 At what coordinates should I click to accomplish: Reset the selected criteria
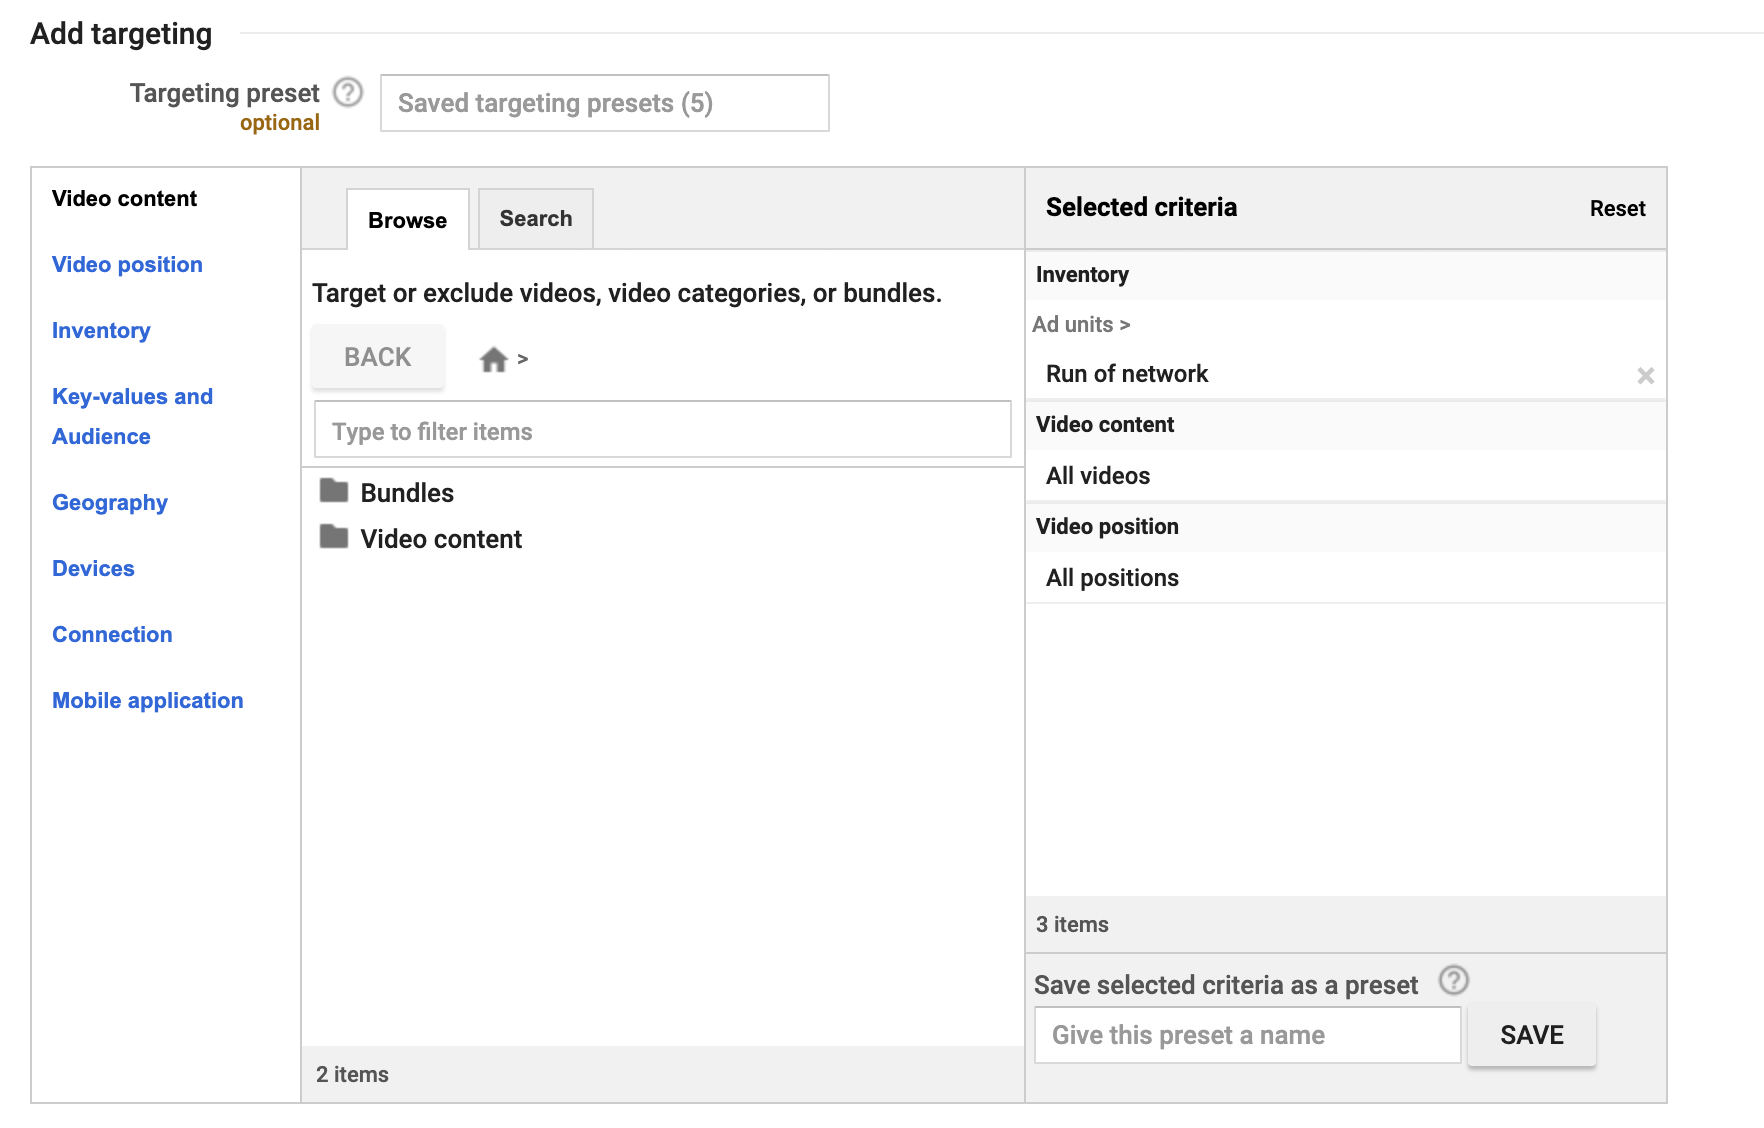pyautogui.click(x=1617, y=208)
